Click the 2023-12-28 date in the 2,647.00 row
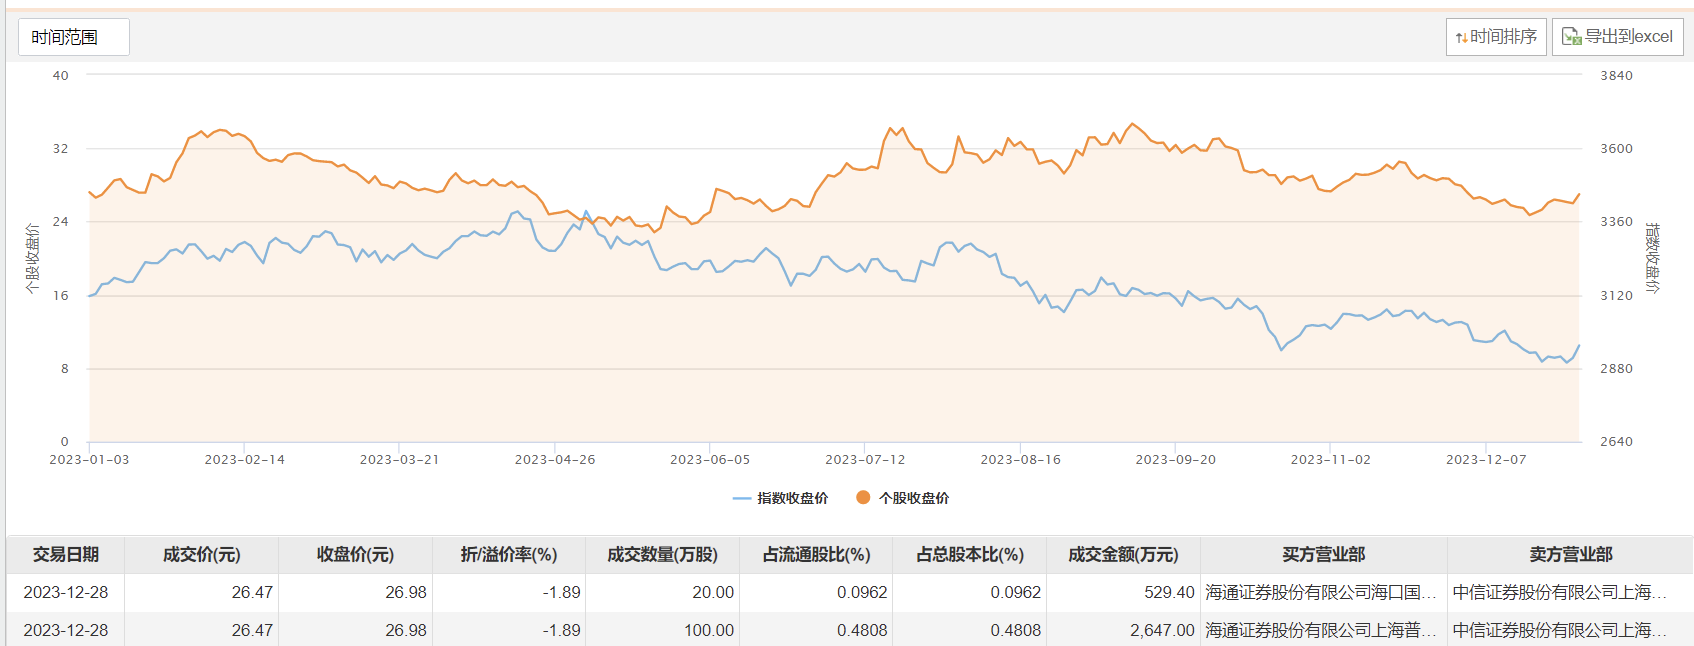Screen dimensions: 1694x646 [66, 630]
